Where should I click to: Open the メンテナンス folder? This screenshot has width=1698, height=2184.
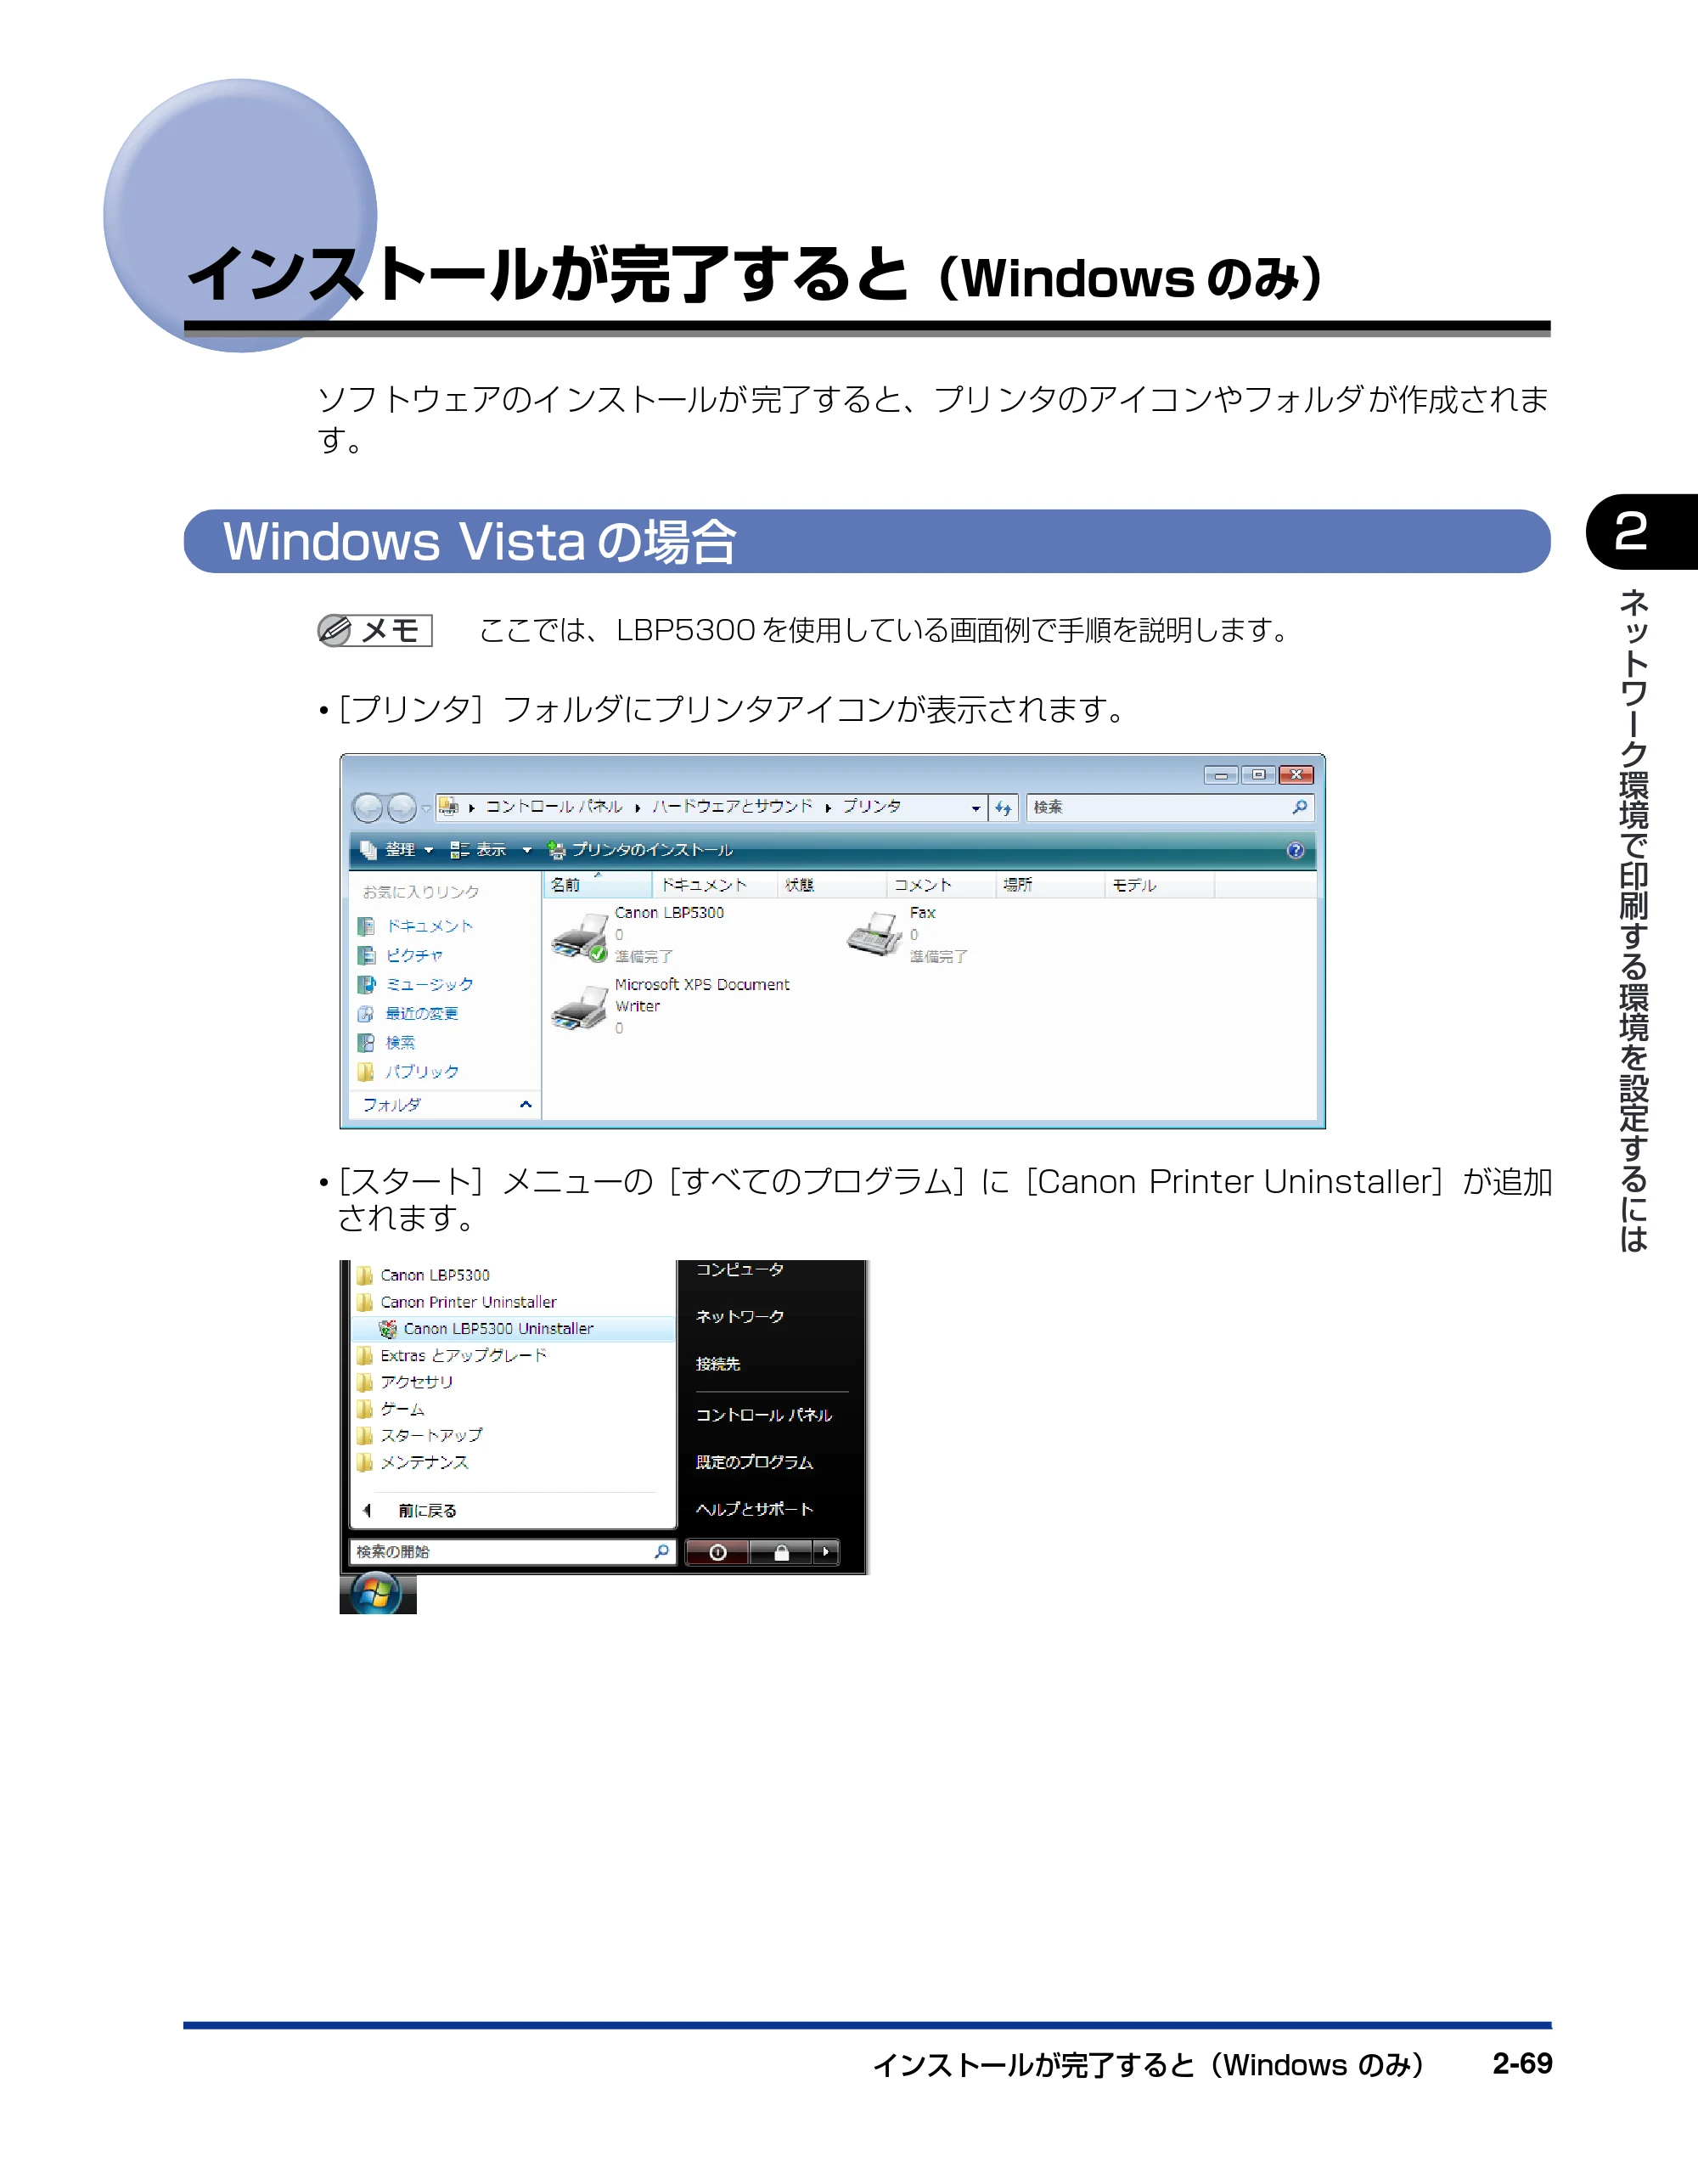(412, 1462)
